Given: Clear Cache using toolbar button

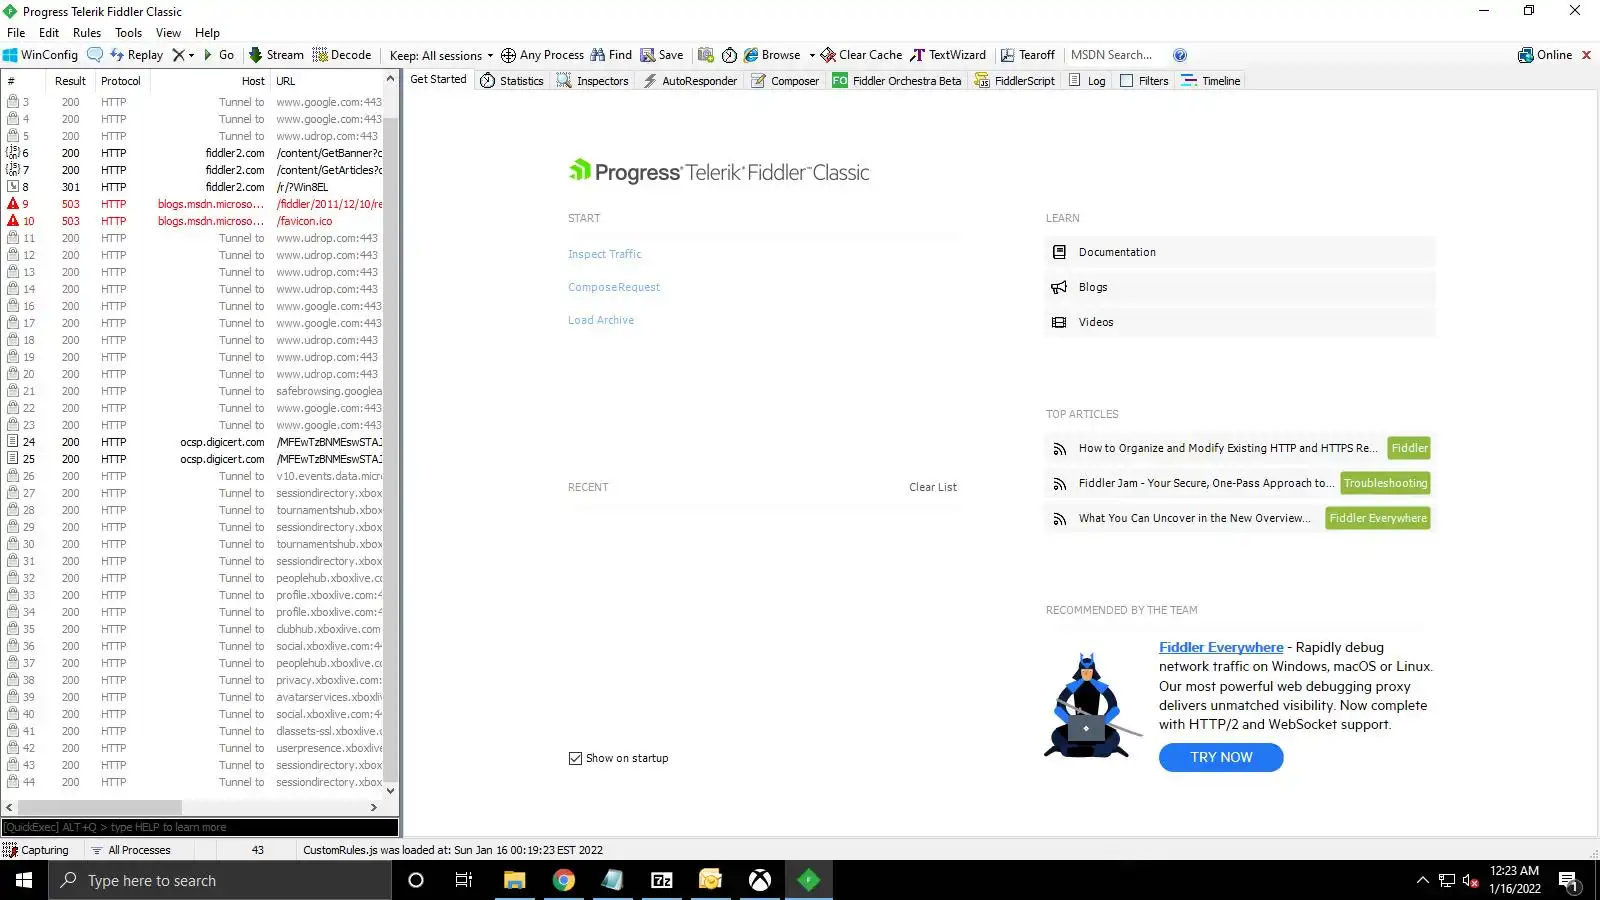Looking at the screenshot, I should (861, 55).
